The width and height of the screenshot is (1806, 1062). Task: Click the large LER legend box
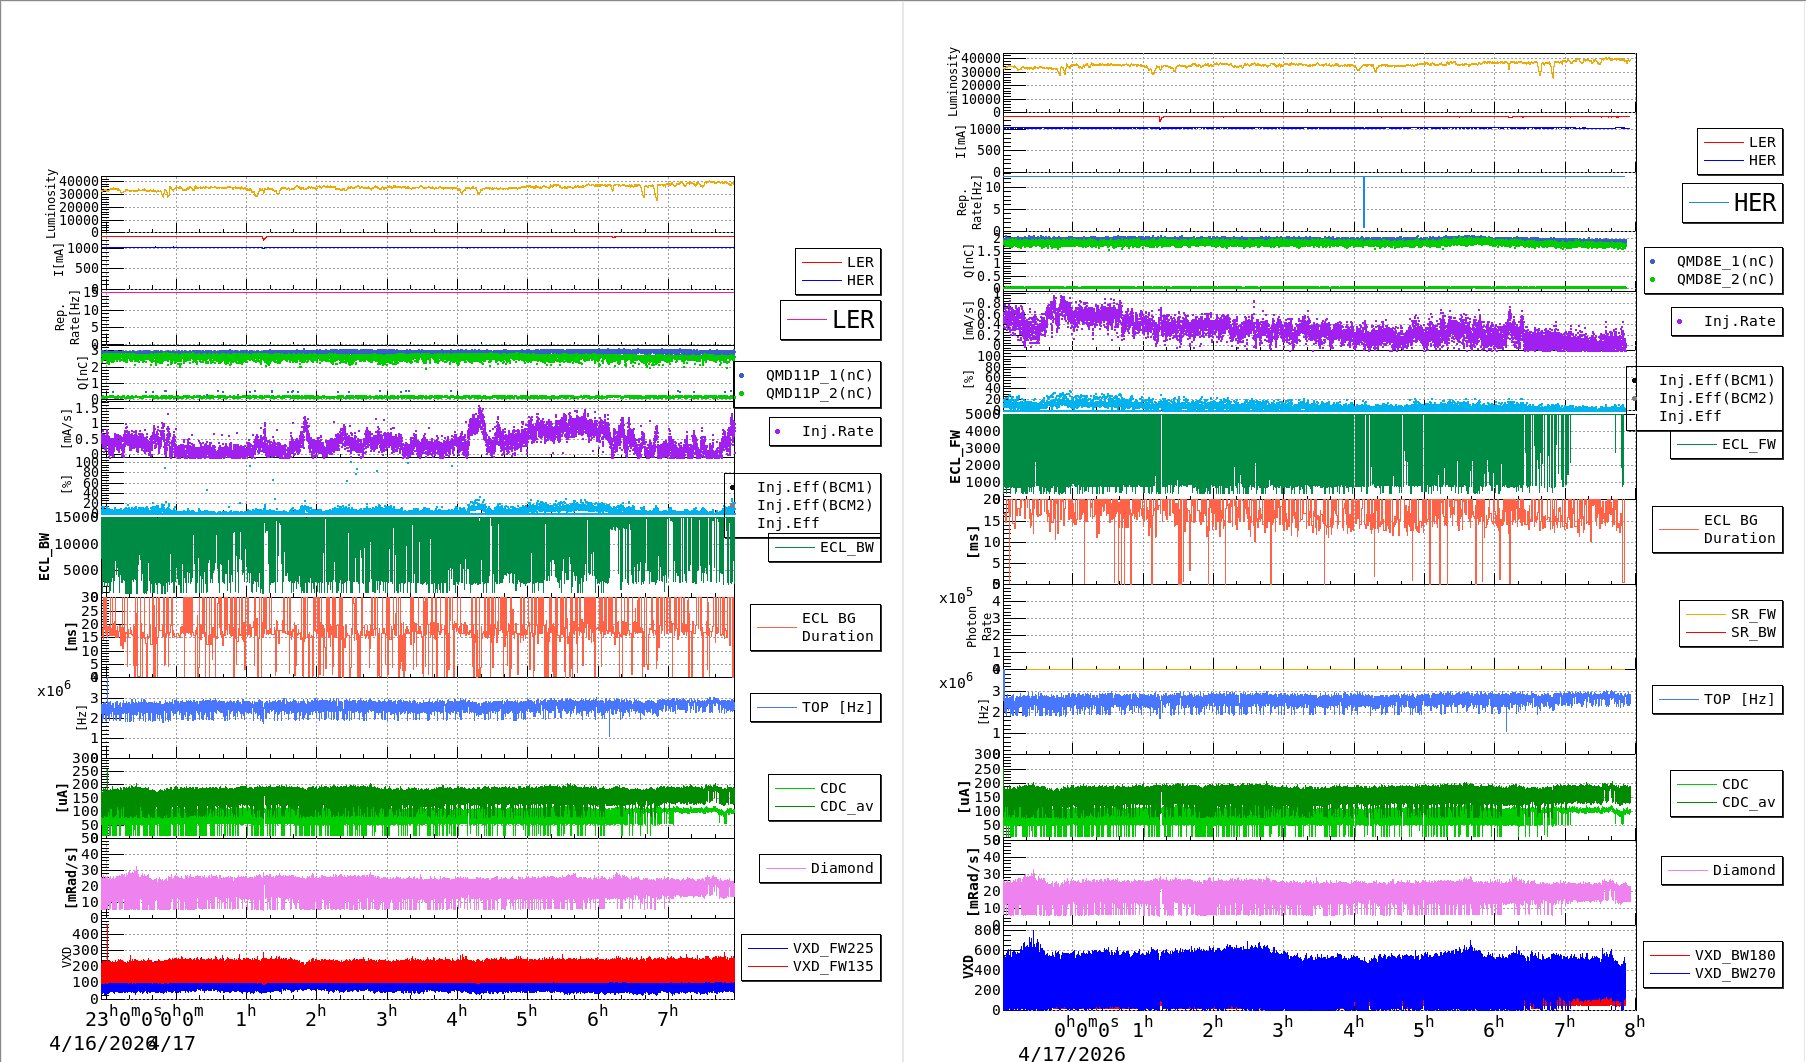click(830, 320)
